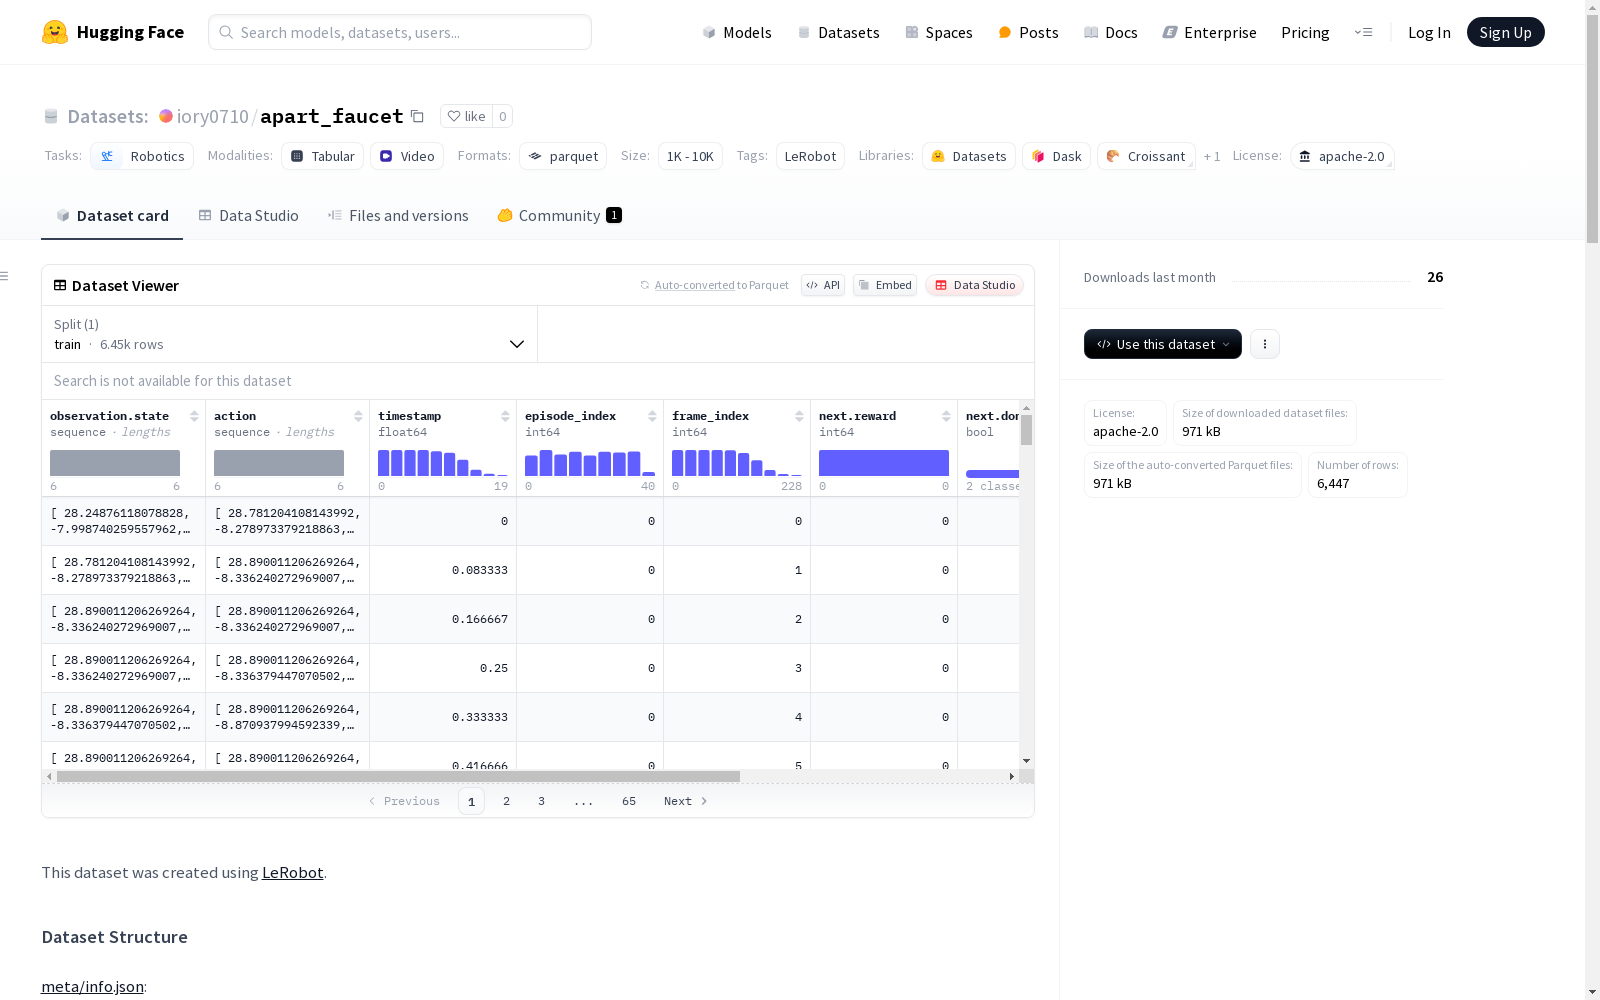Screen dimensions: 1600x1000
Task: Select the Tabular modality tag
Action: (x=322, y=156)
